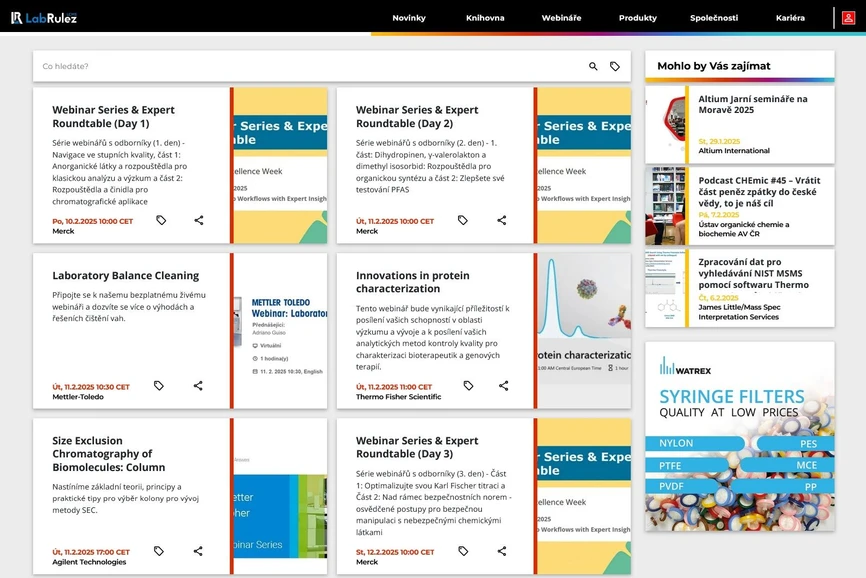Image resolution: width=866 pixels, height=578 pixels.
Task: Share the Roundtable Day 3 webinar
Action: pyautogui.click(x=501, y=551)
